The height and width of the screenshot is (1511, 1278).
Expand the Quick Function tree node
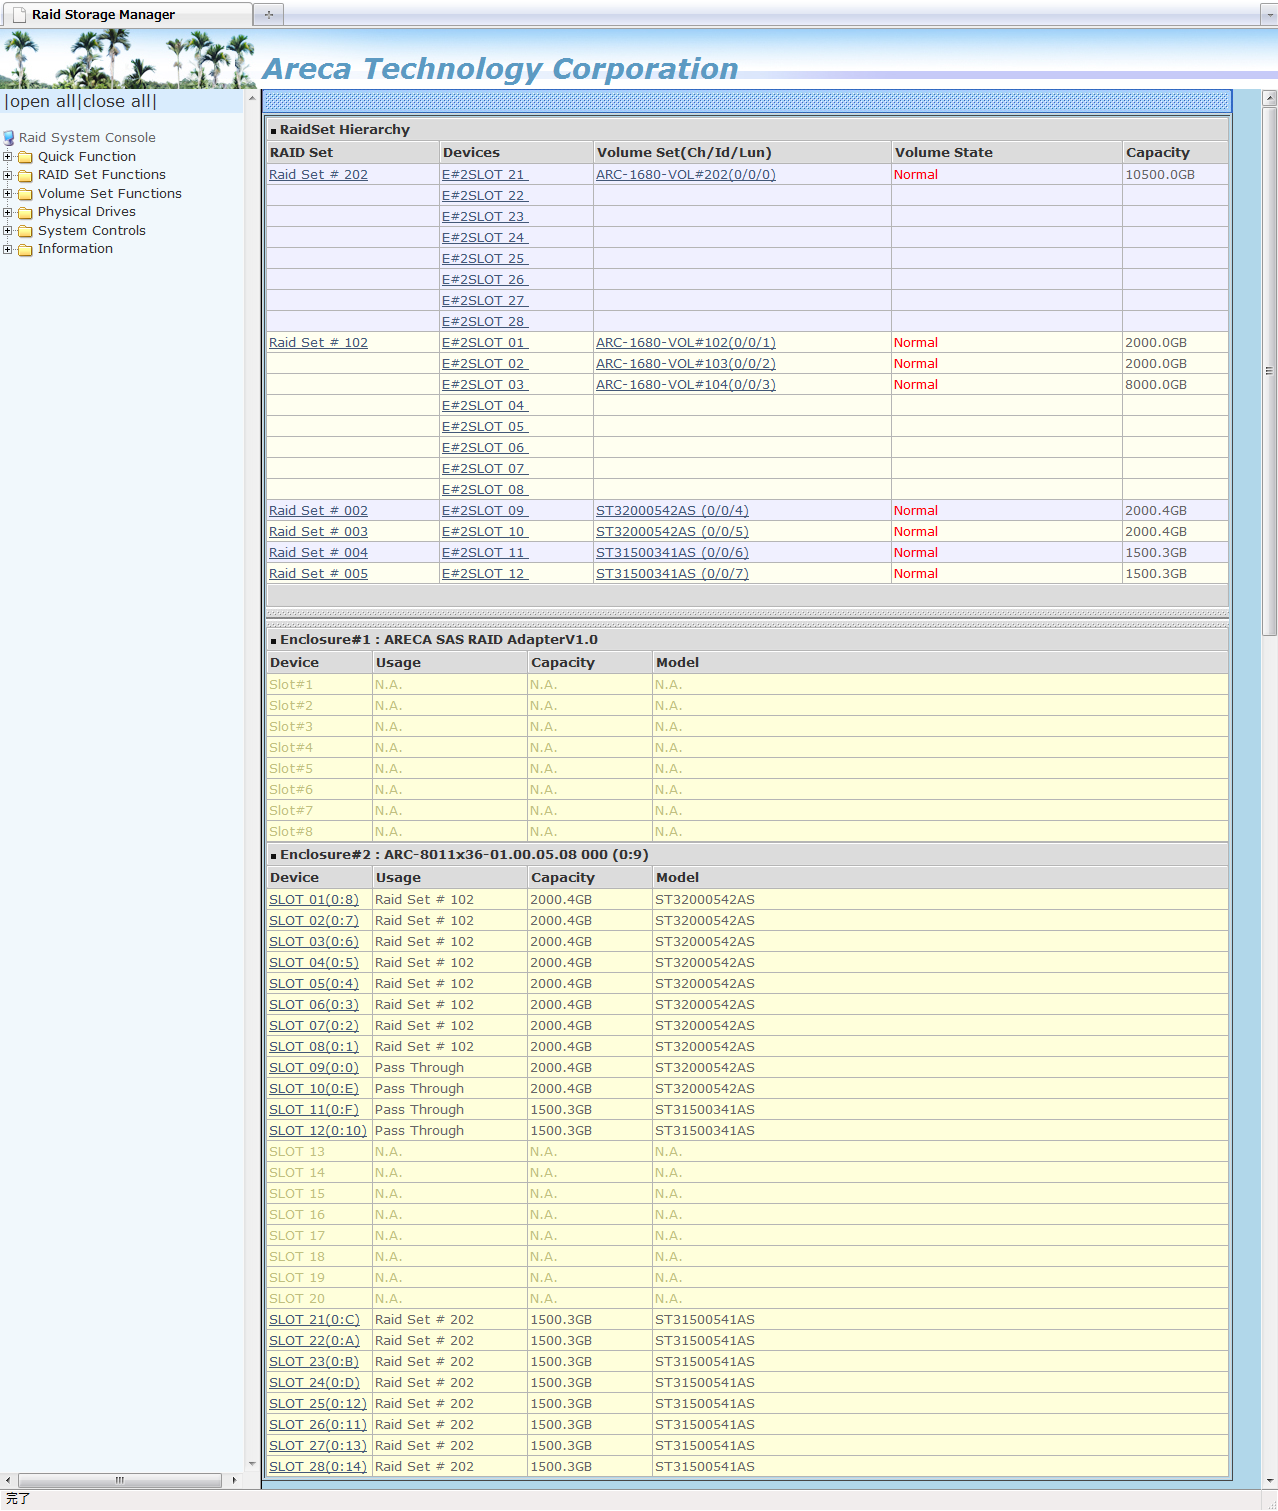click(x=8, y=157)
